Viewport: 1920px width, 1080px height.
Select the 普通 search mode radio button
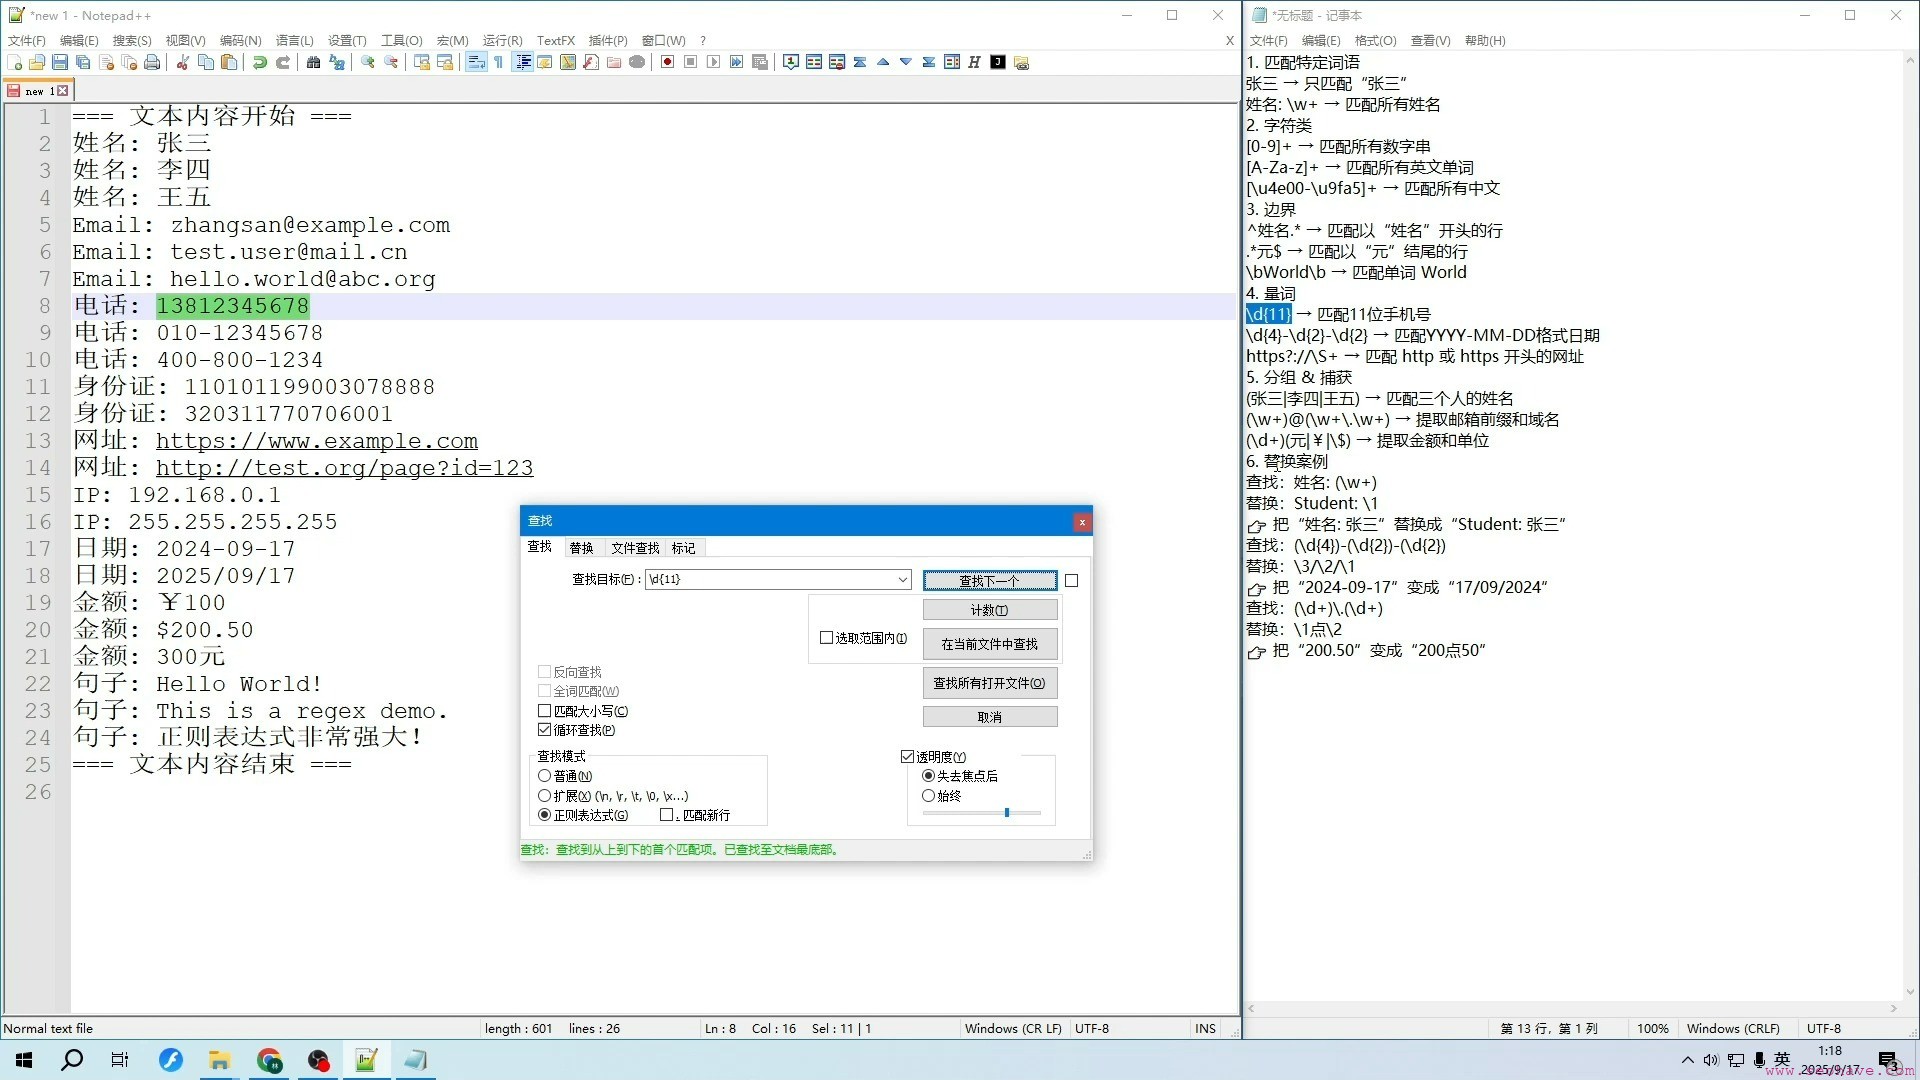coord(545,776)
